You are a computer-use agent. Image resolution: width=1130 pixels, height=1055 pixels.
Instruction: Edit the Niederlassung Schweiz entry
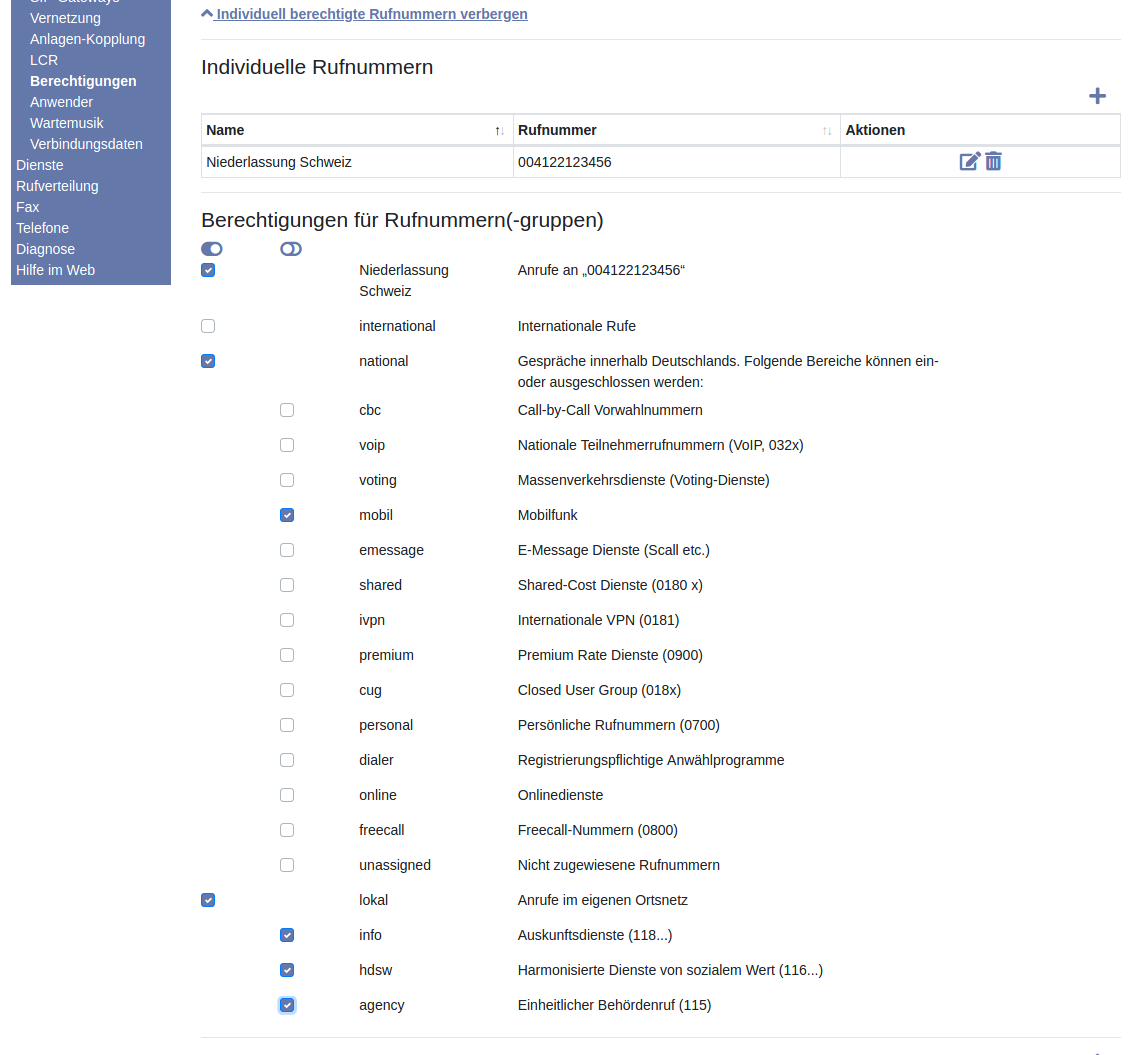pyautogui.click(x=969, y=161)
